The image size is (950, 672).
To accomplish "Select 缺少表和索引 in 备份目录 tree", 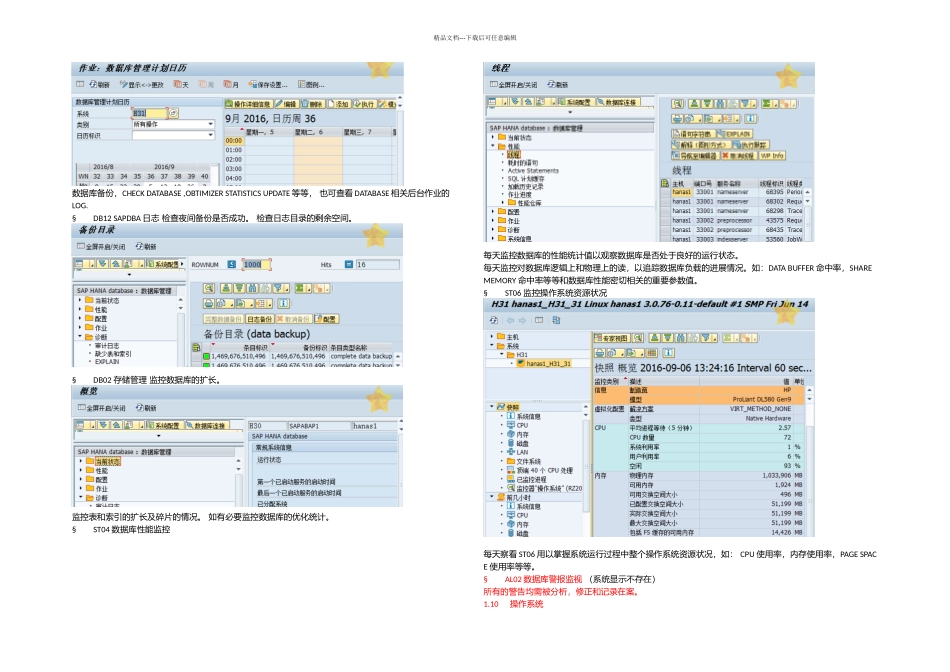I will (113, 353).
